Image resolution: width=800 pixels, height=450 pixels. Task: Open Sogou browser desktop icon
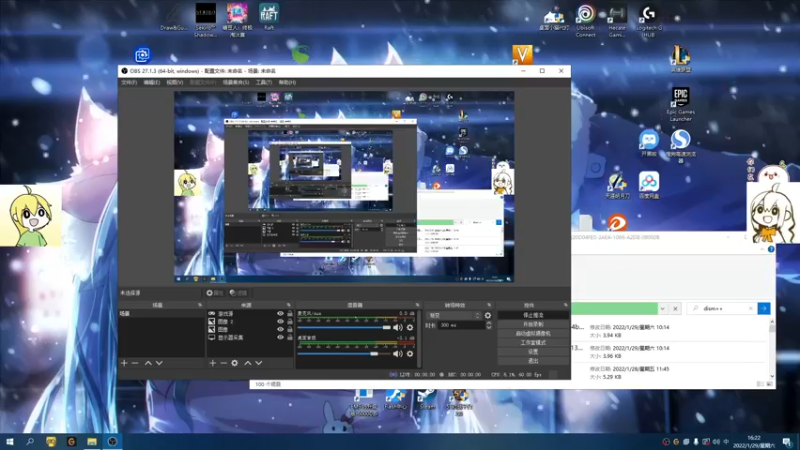[x=681, y=146]
